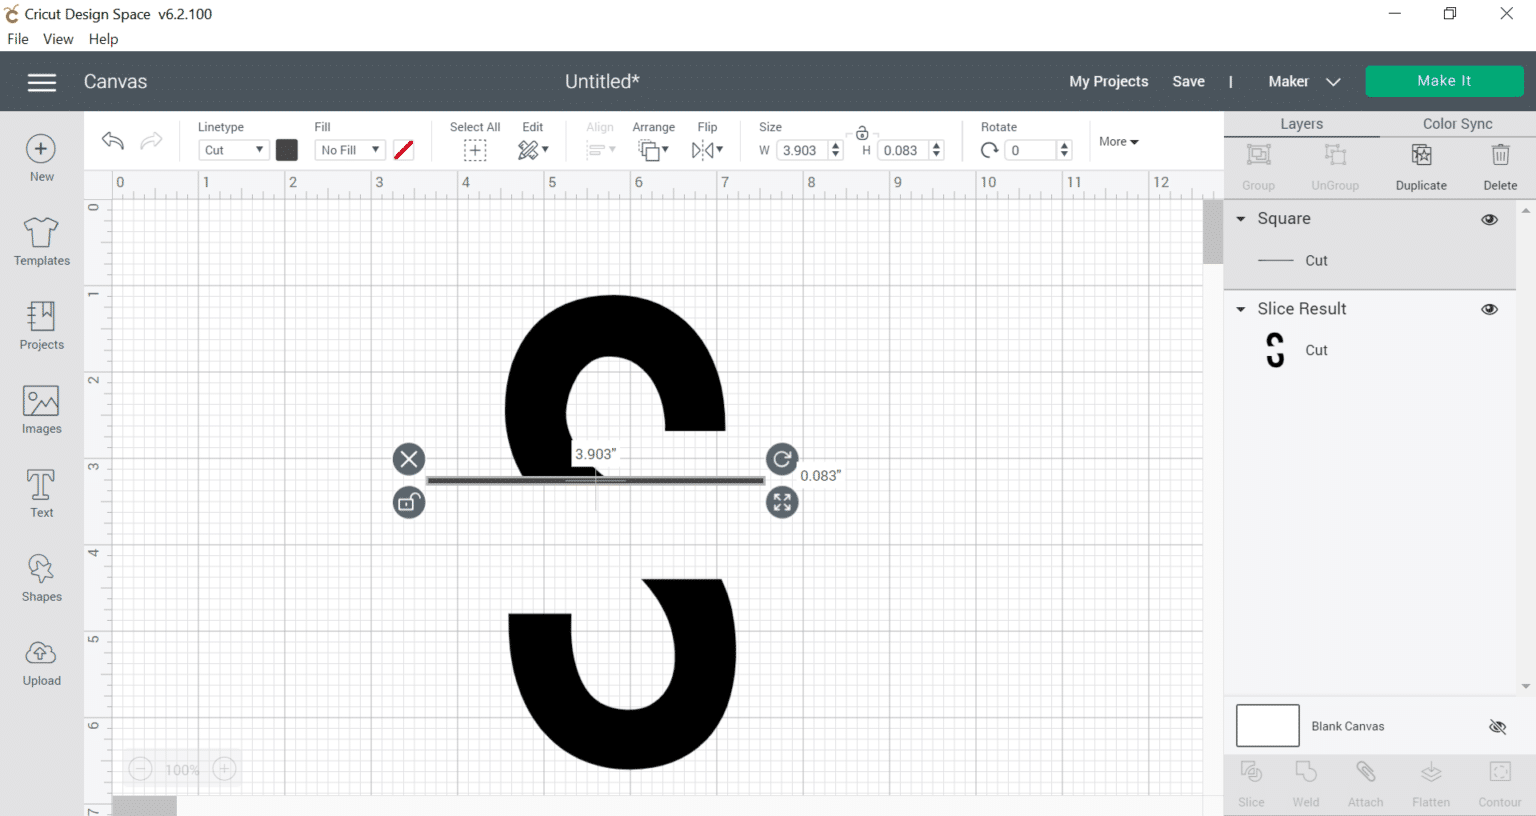Hide the Blank Canvas background
Viewport: 1536px width, 816px height.
tap(1497, 727)
